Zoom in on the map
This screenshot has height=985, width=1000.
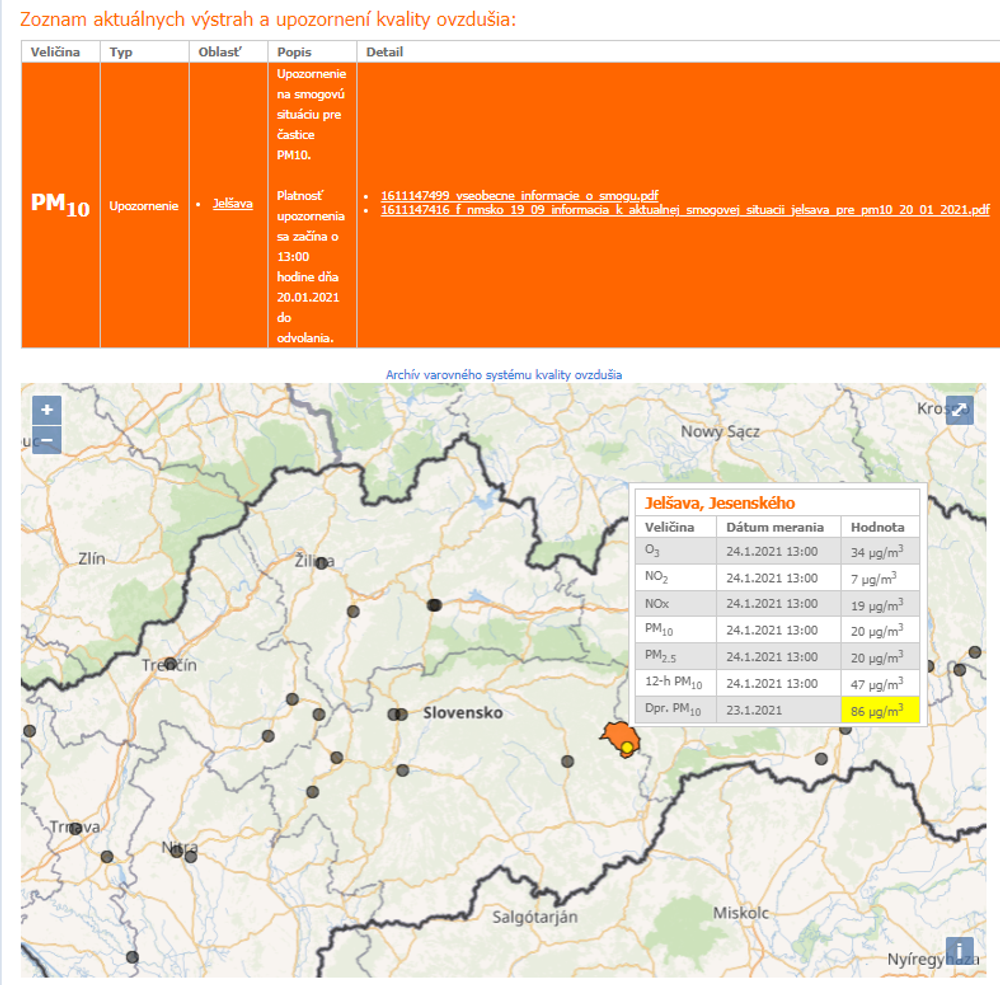[x=47, y=410]
